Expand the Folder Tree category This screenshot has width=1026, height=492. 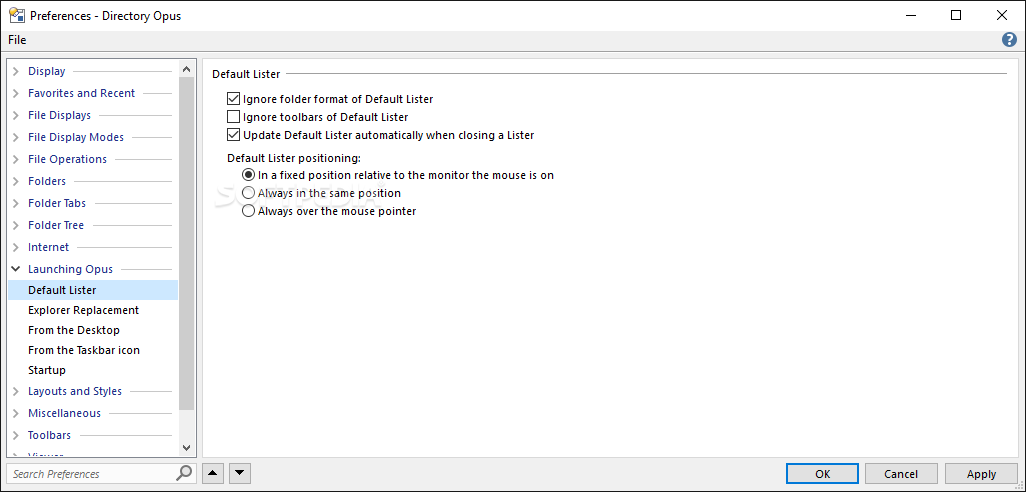pyautogui.click(x=16, y=225)
